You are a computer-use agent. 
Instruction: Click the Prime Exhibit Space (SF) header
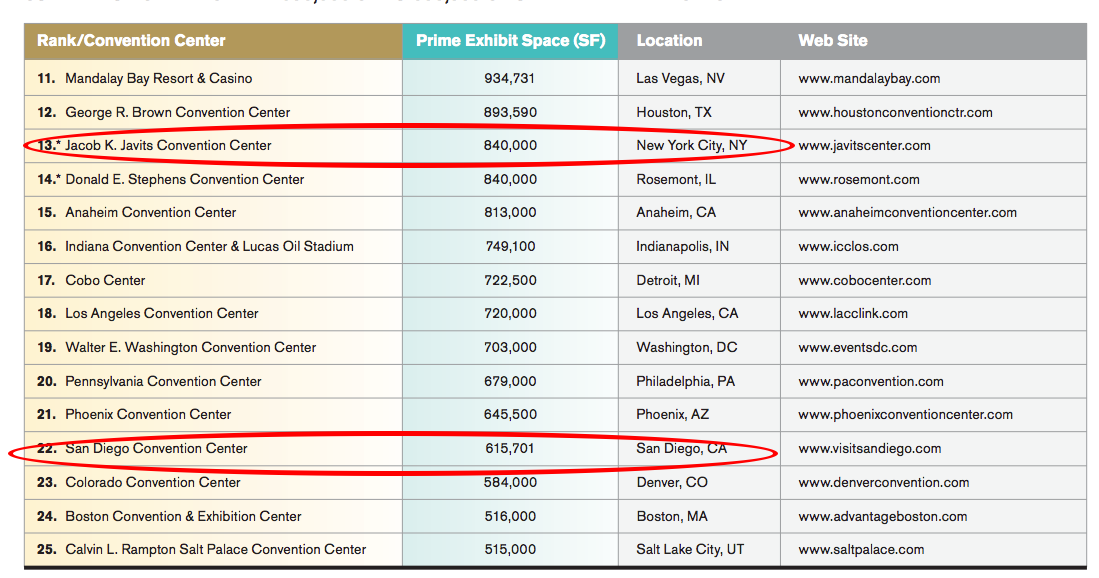point(510,41)
